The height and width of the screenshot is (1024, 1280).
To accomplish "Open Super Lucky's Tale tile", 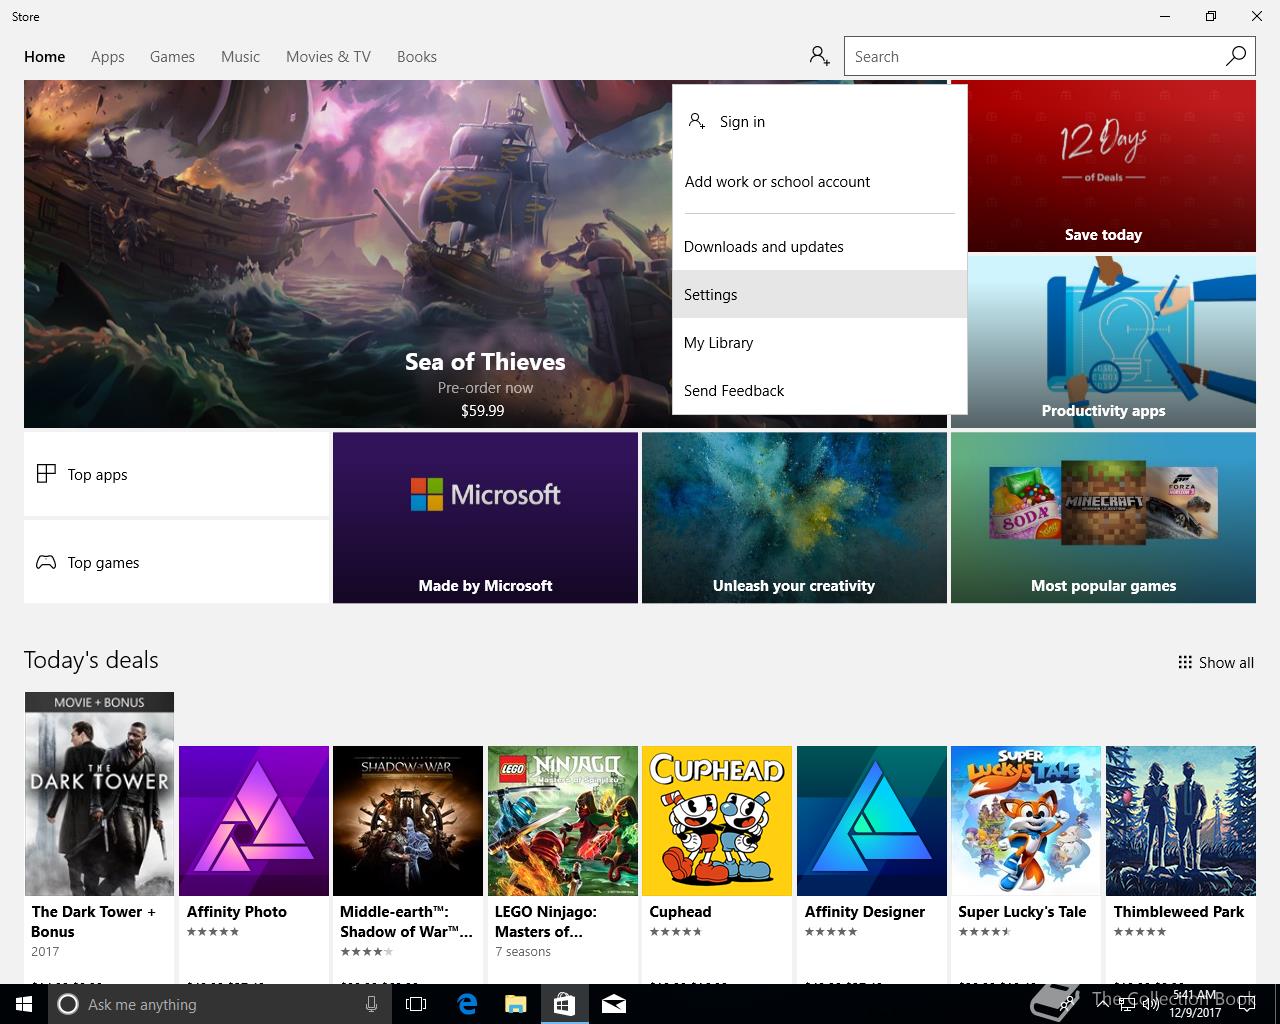I will (x=1026, y=864).
